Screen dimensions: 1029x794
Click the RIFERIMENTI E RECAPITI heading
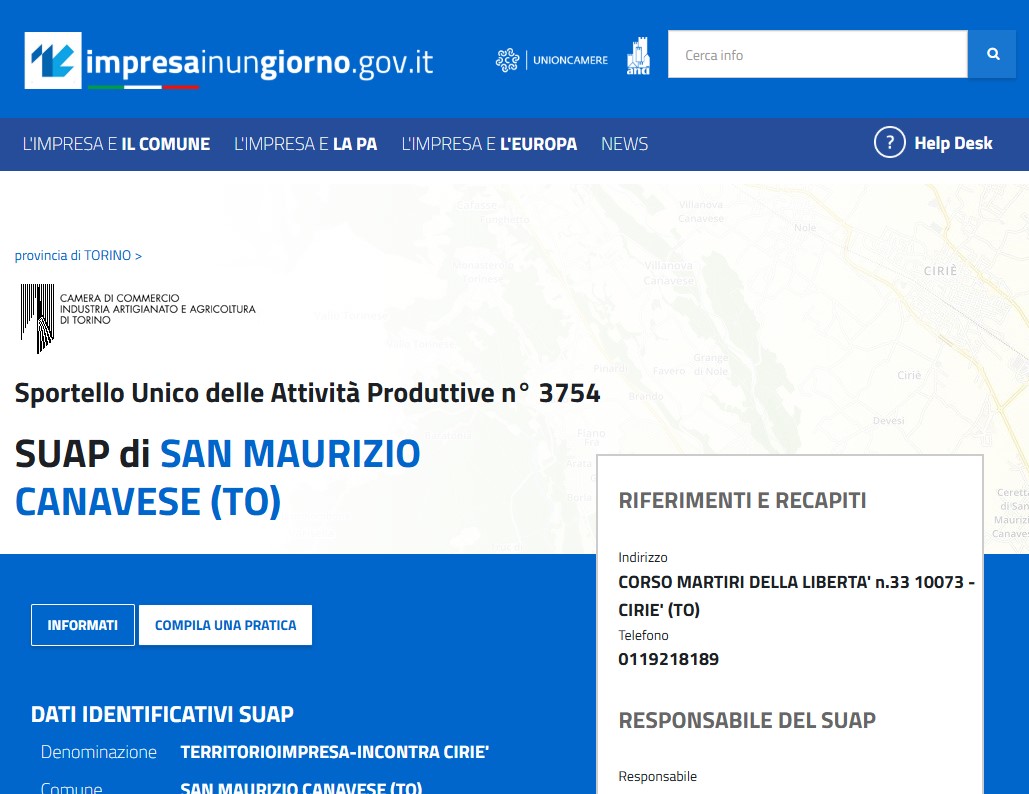[x=742, y=501]
